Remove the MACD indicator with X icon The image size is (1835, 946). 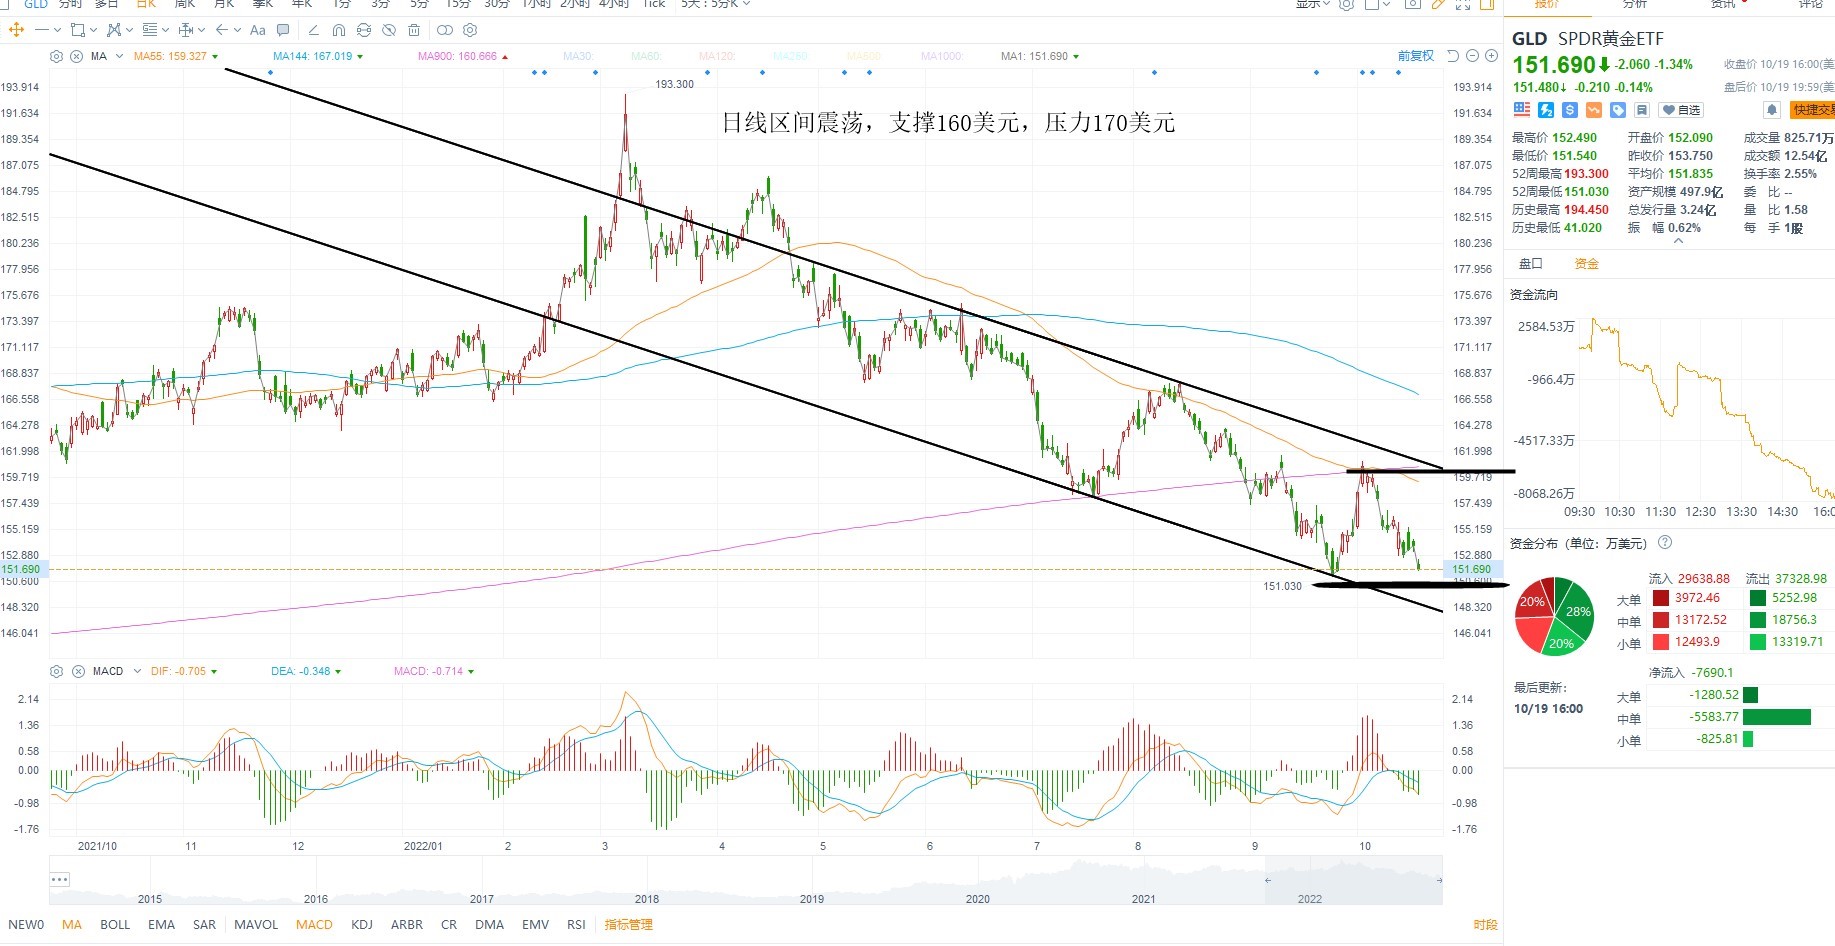78,671
